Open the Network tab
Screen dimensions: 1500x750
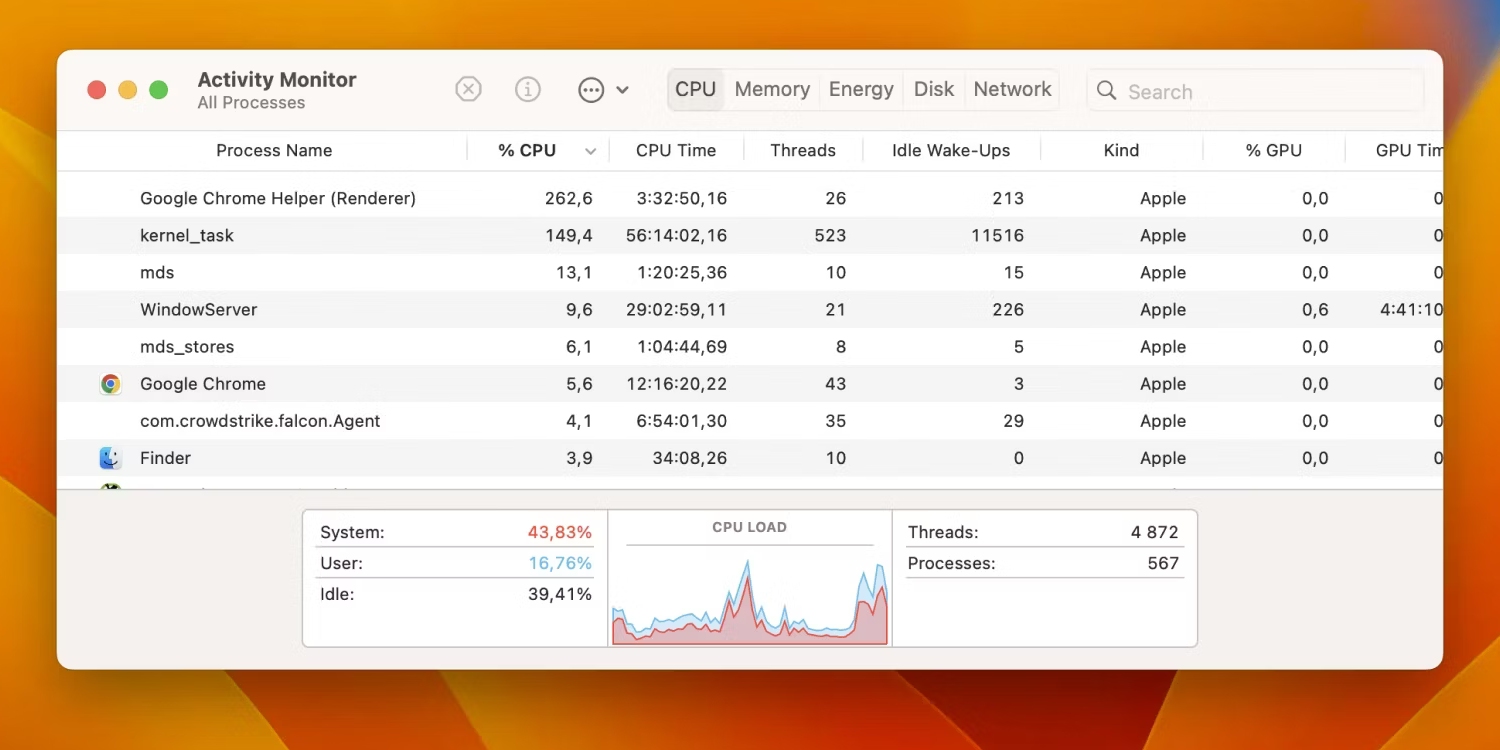pos(1012,89)
